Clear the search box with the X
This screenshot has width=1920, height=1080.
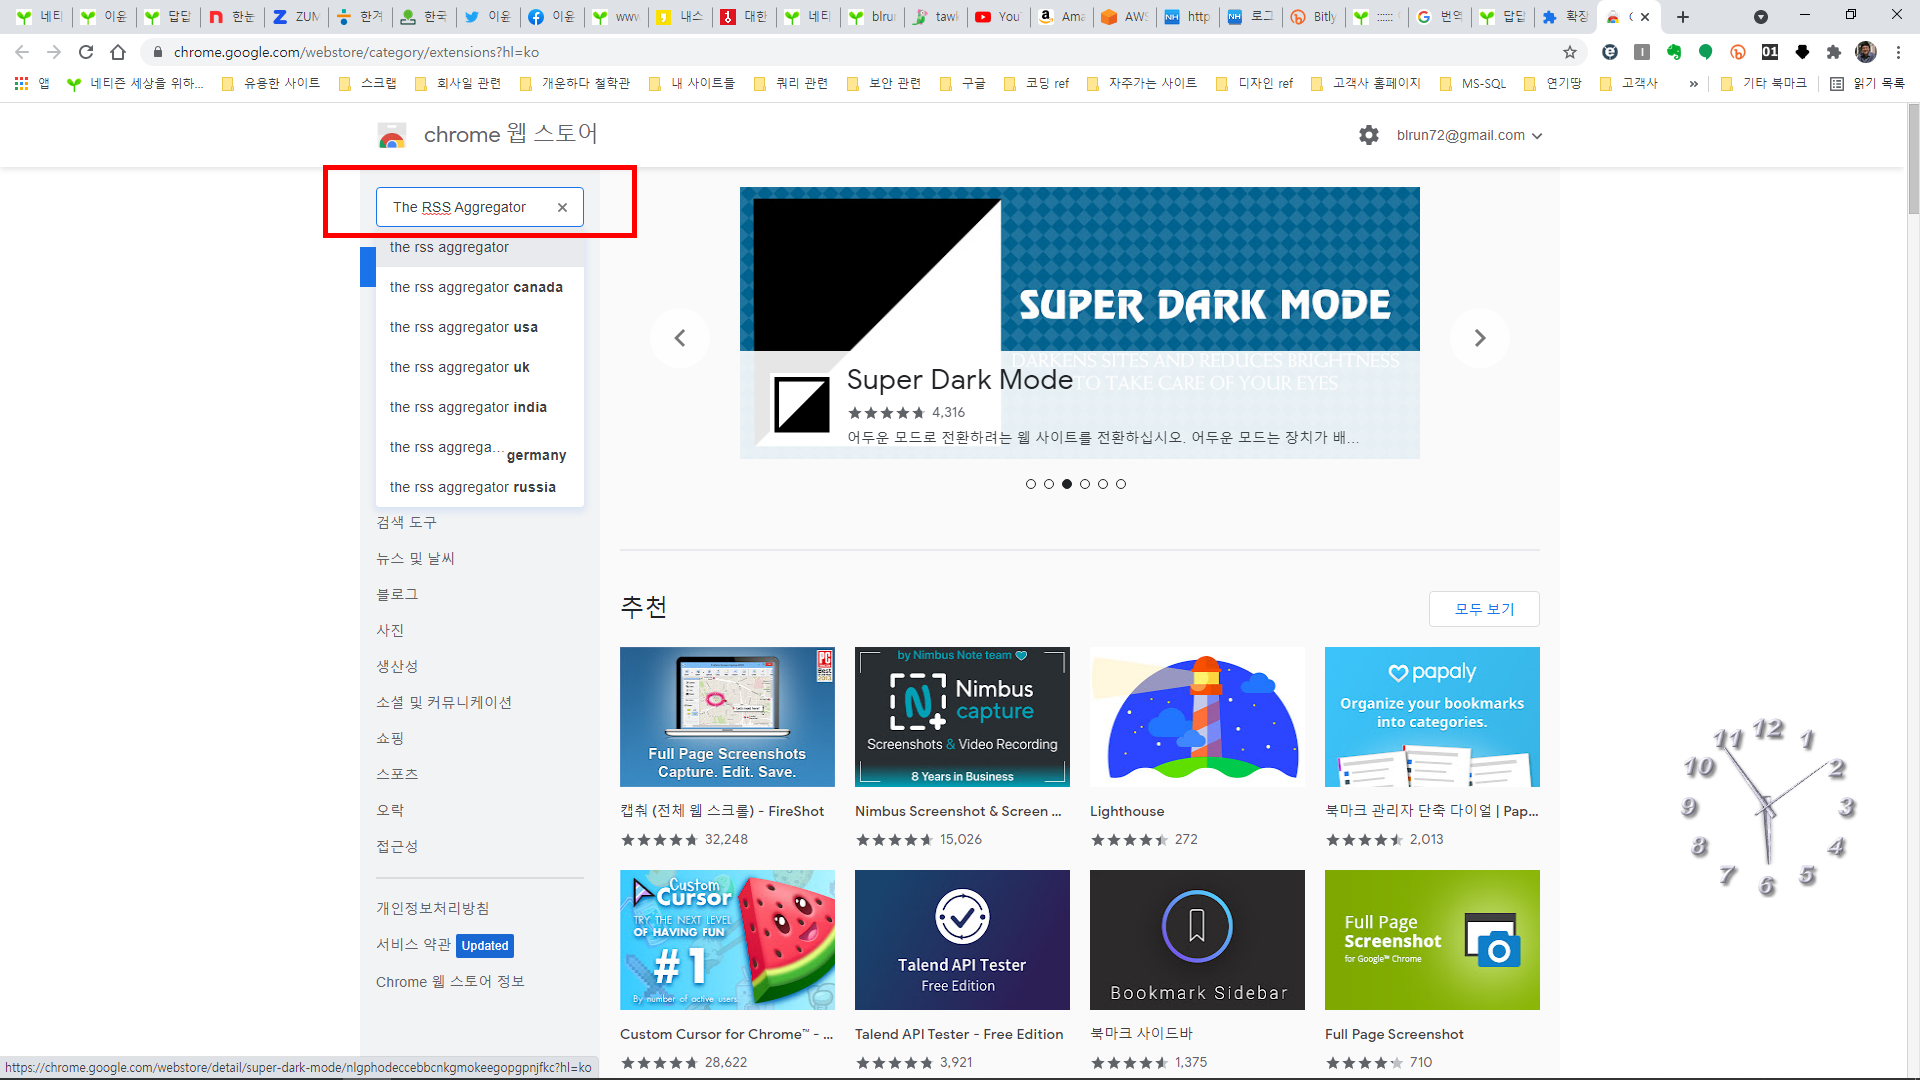tap(562, 207)
